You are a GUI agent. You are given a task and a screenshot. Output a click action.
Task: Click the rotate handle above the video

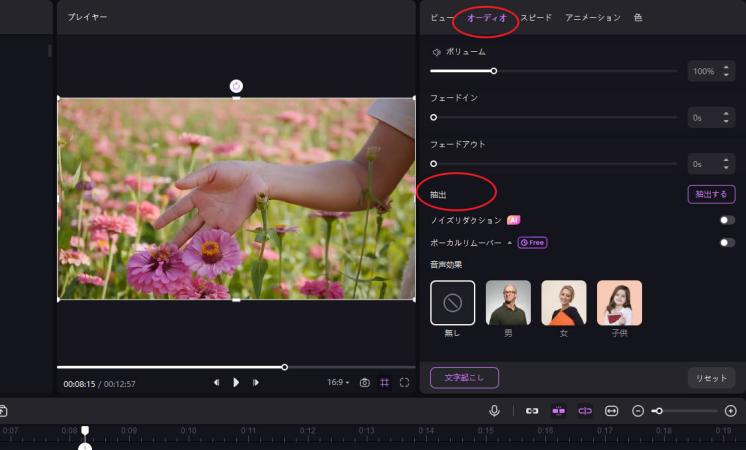236,86
